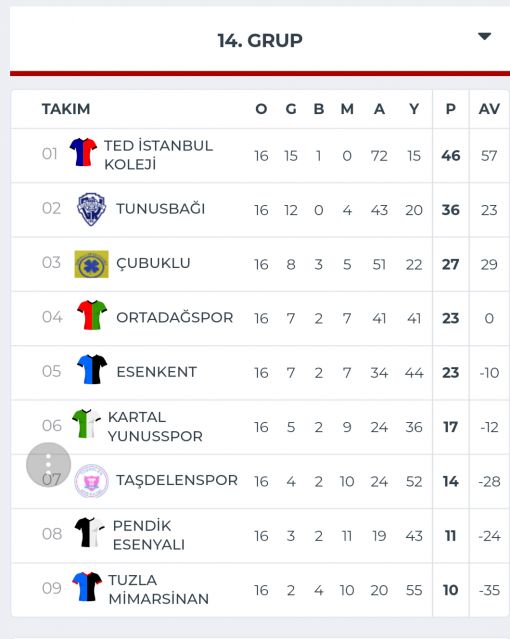Click the Çubuklu yellow club logo
510x639 pixels.
pyautogui.click(x=91, y=264)
